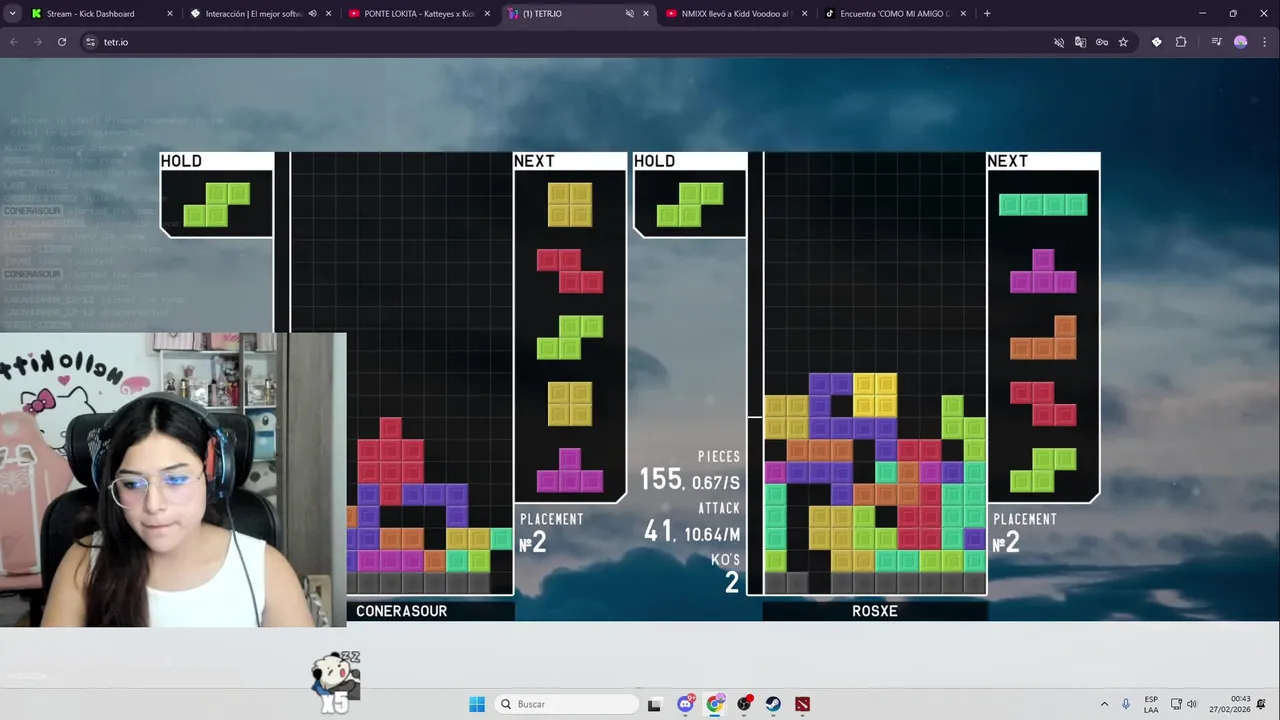Image resolution: width=1280 pixels, height=720 pixels.
Task: Click the webcam overlay of the streamer
Action: tap(173, 480)
